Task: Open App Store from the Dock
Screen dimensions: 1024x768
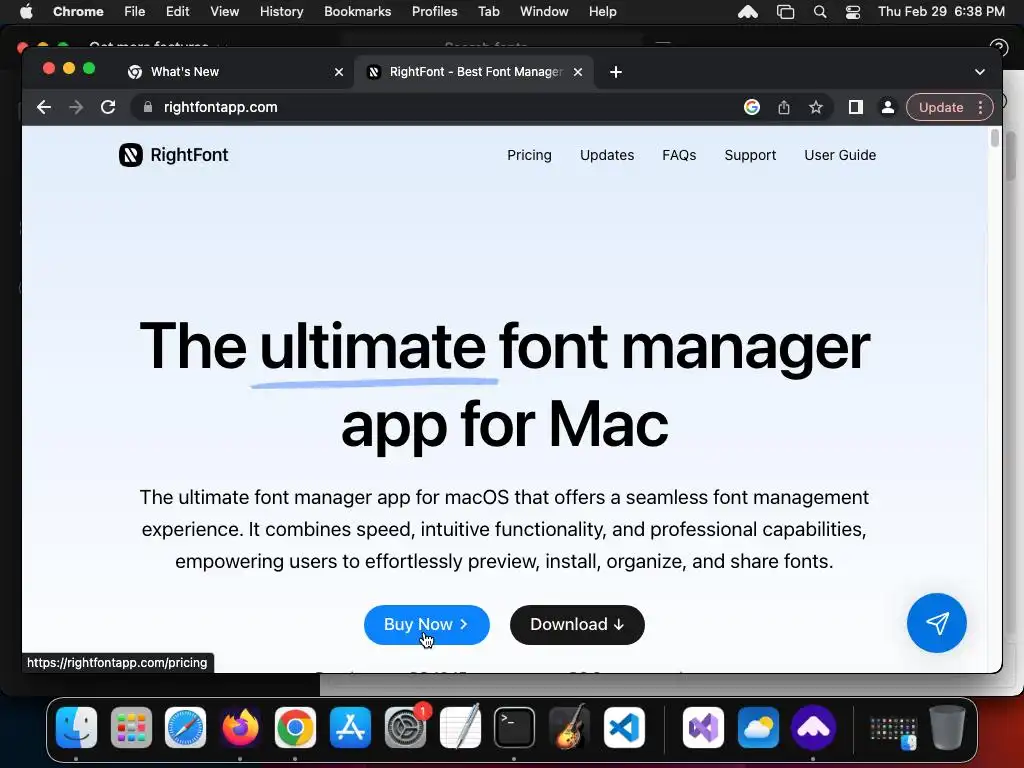Action: click(350, 728)
